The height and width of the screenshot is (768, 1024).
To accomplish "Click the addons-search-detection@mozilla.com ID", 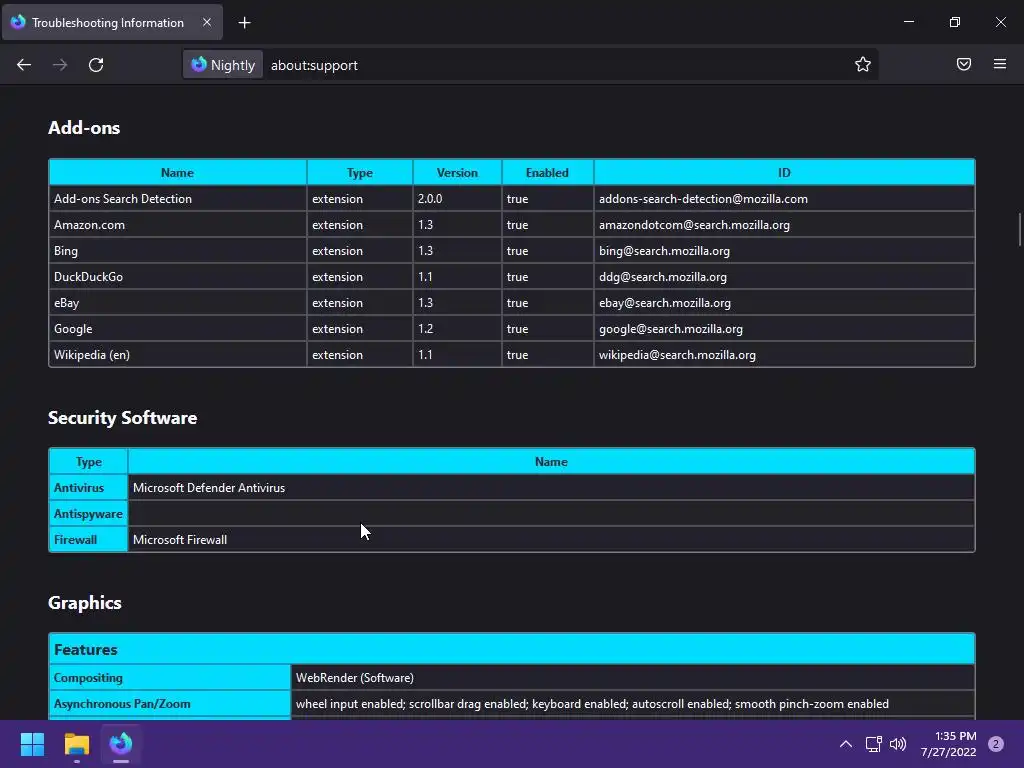I will (x=703, y=199).
